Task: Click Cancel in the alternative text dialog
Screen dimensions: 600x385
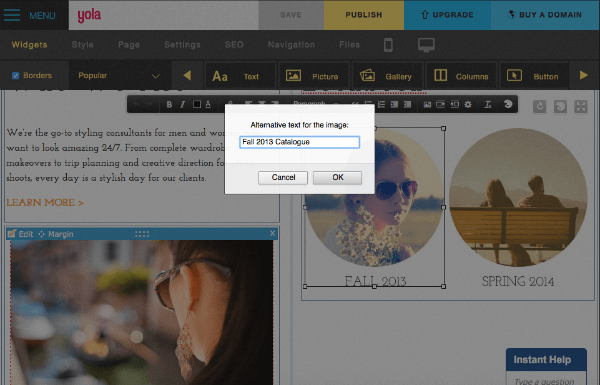Action: (283, 178)
